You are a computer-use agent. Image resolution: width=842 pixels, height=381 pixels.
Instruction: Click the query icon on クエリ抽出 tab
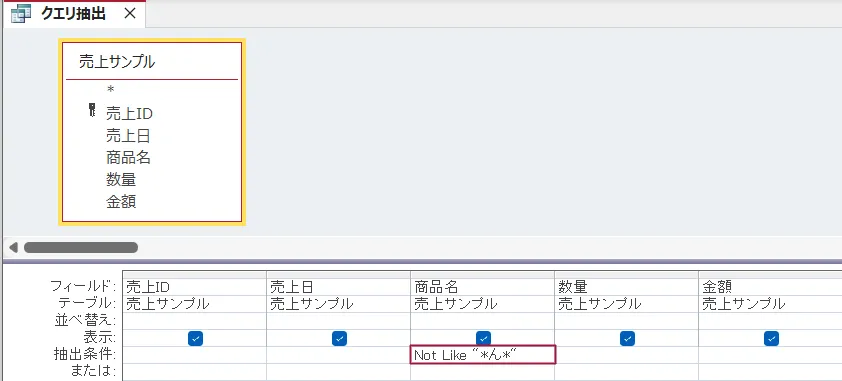click(21, 14)
